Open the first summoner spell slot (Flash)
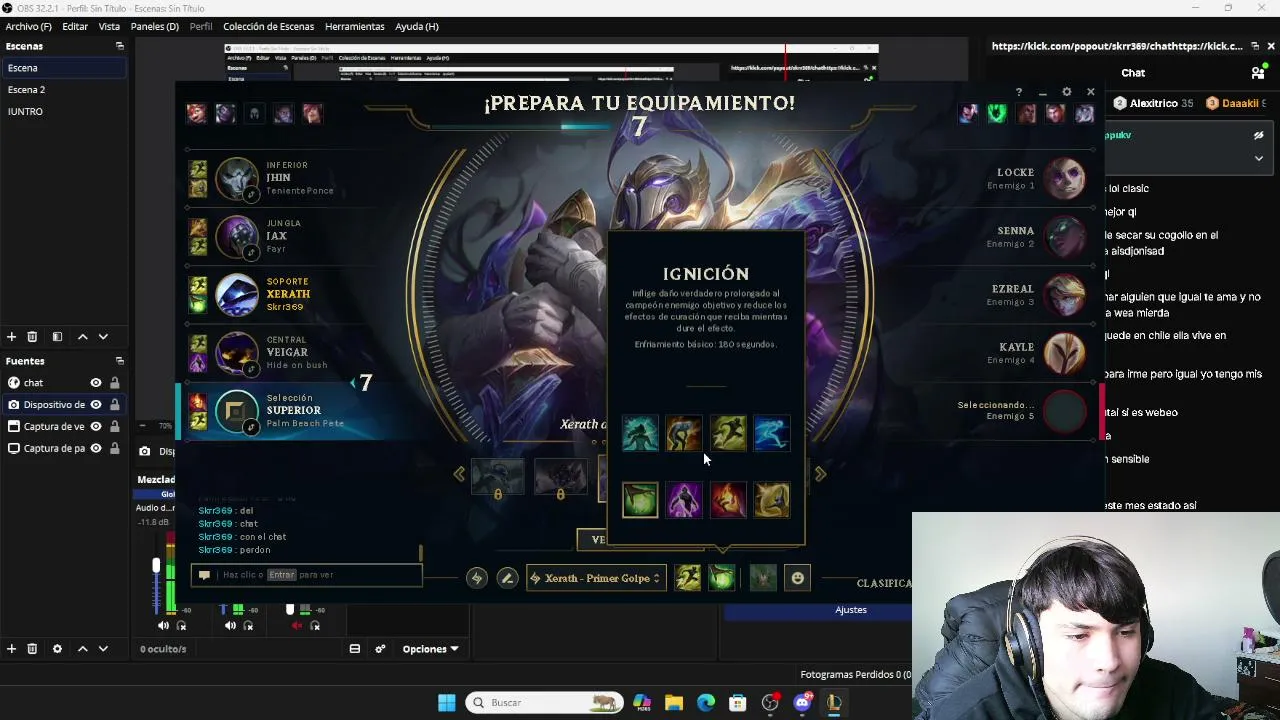This screenshot has height=720, width=1280. 687,578
